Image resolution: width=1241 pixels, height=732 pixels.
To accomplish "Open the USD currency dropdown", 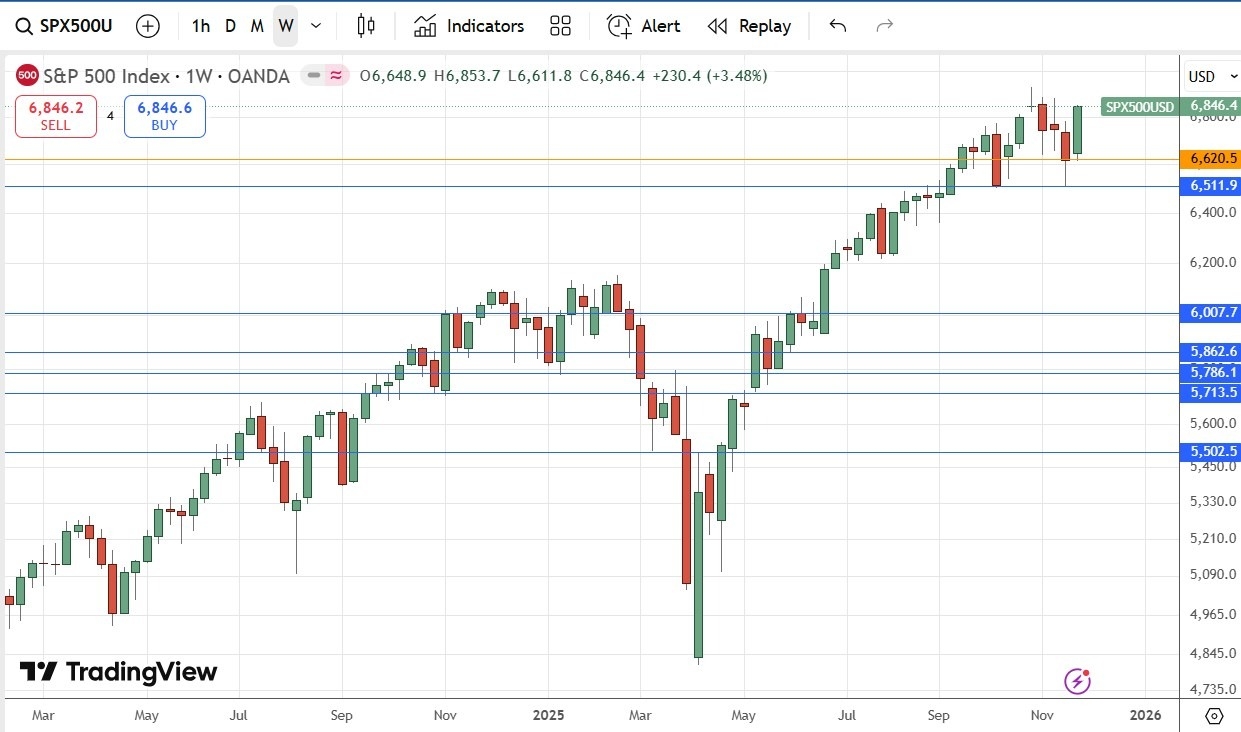I will click(1212, 76).
